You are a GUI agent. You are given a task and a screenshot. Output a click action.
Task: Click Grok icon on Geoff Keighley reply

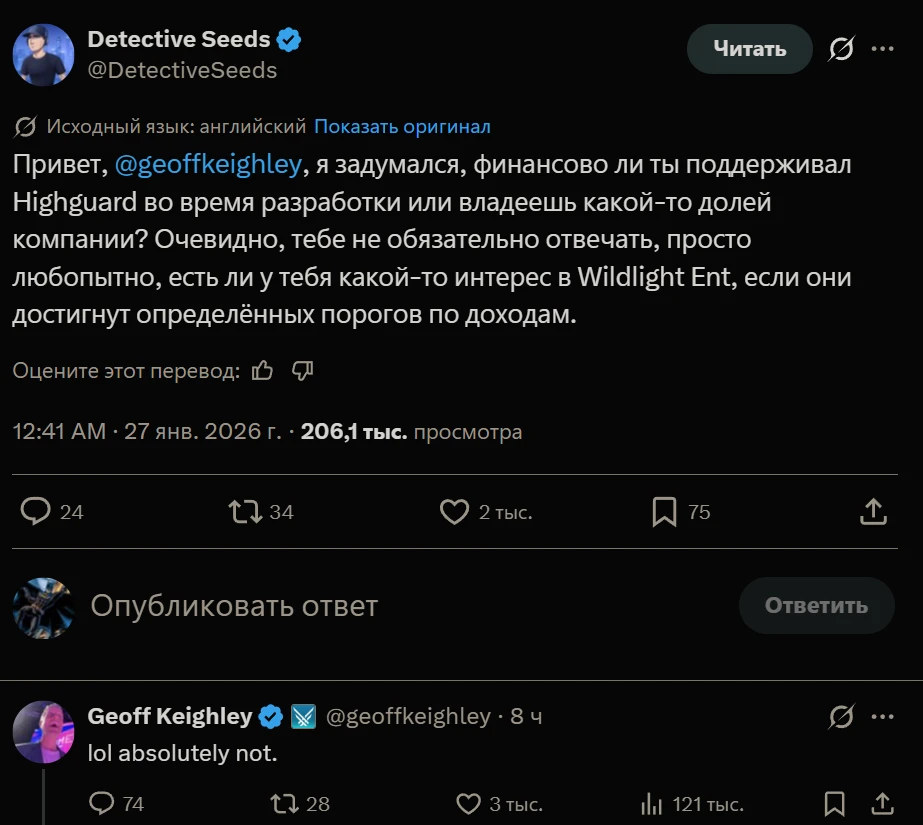842,717
